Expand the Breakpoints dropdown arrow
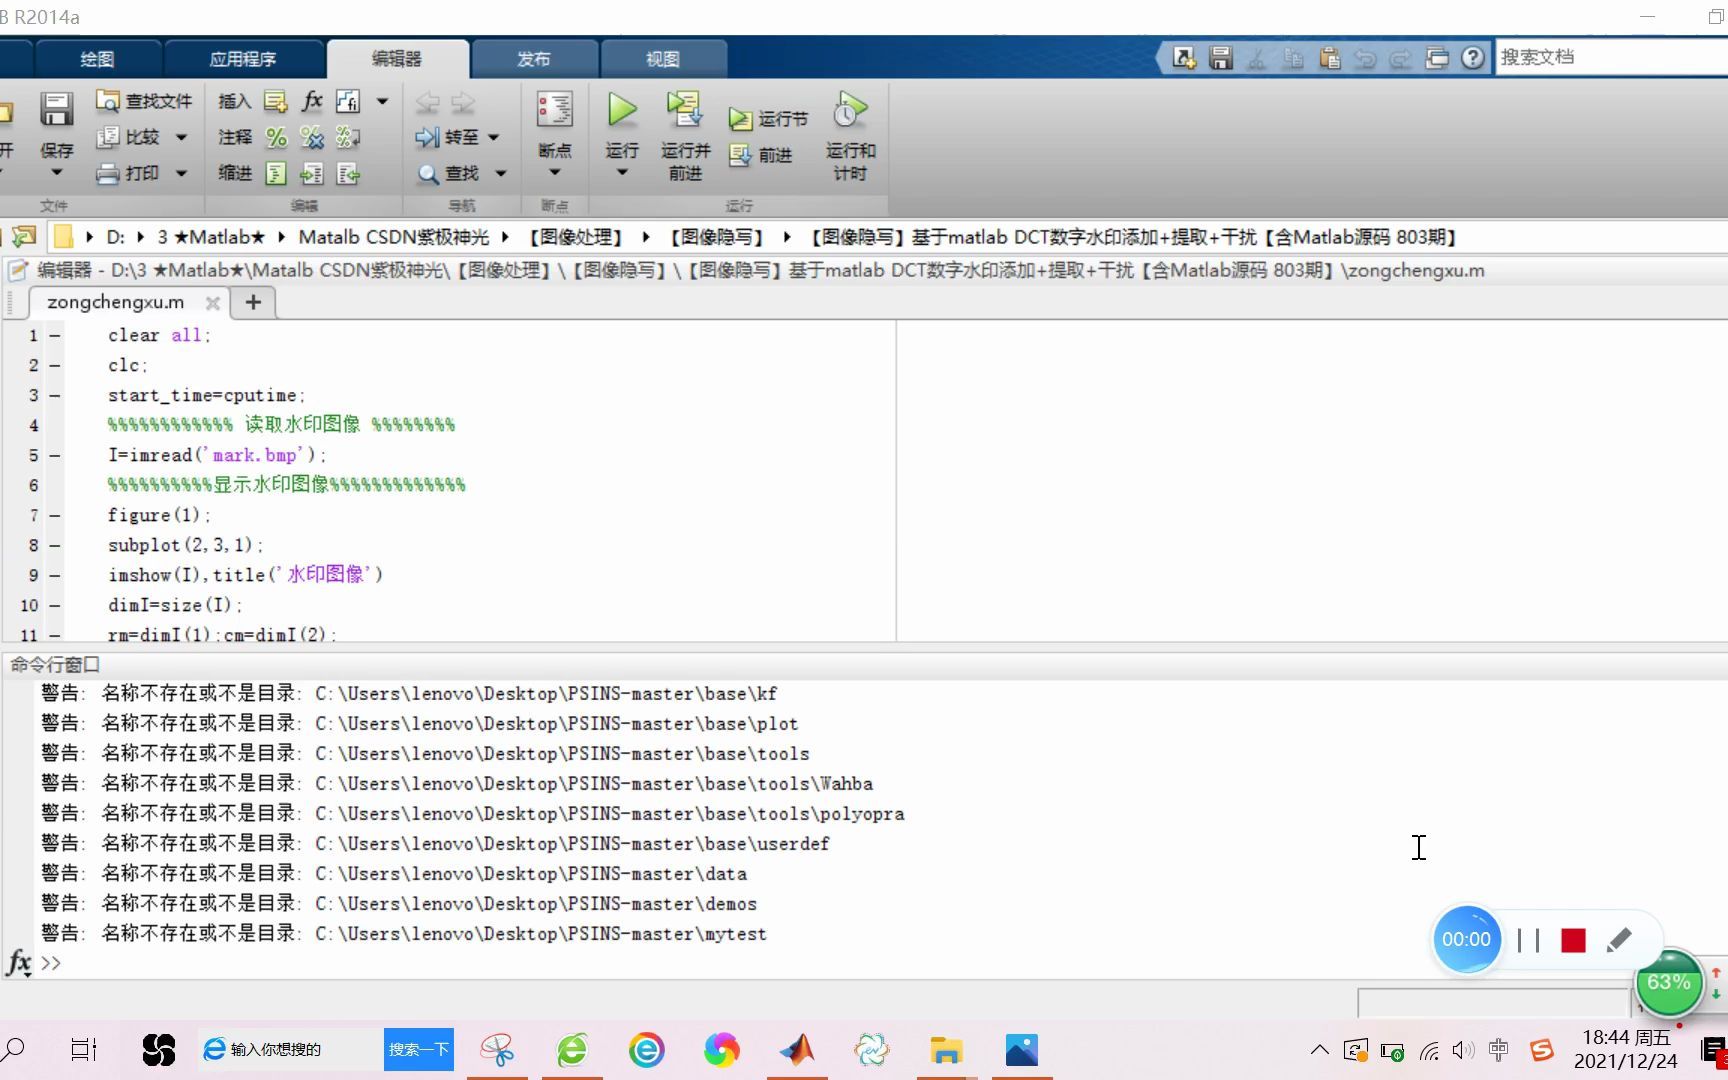The height and width of the screenshot is (1080, 1728). point(555,173)
